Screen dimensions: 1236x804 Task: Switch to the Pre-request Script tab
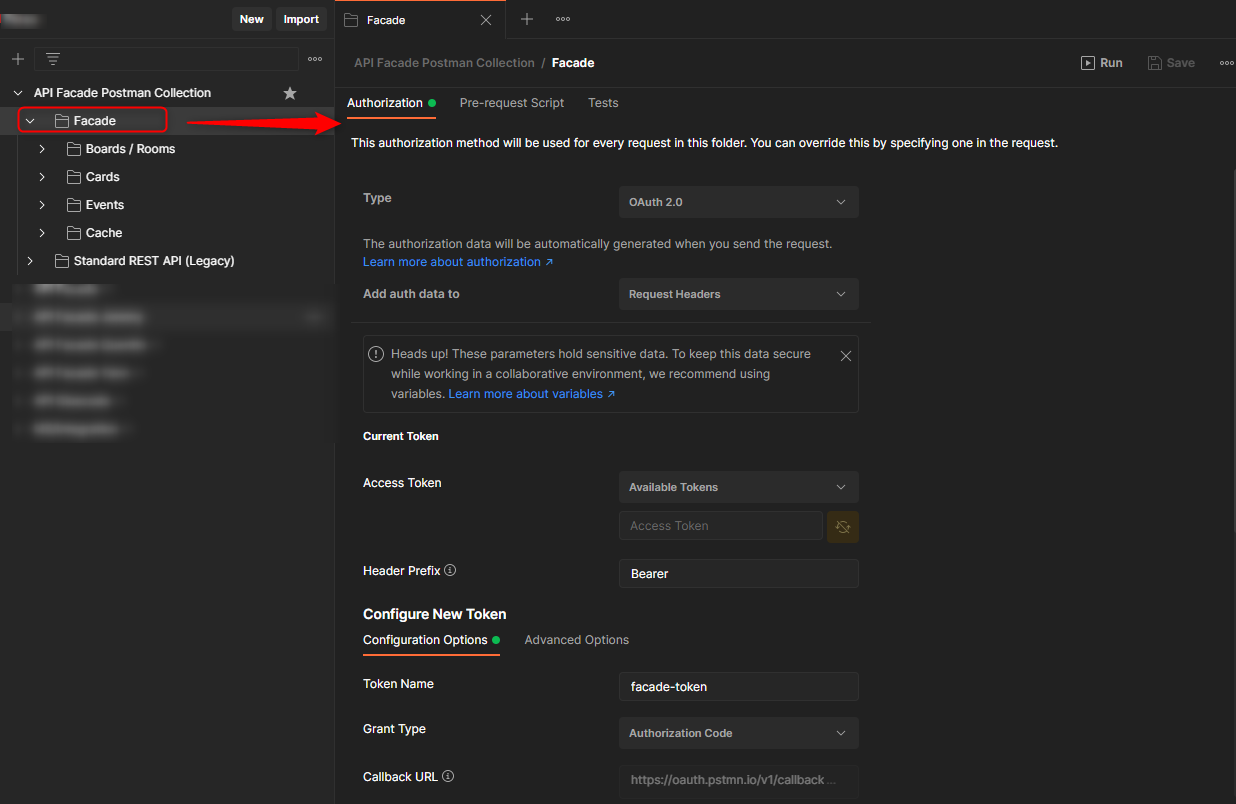point(511,103)
